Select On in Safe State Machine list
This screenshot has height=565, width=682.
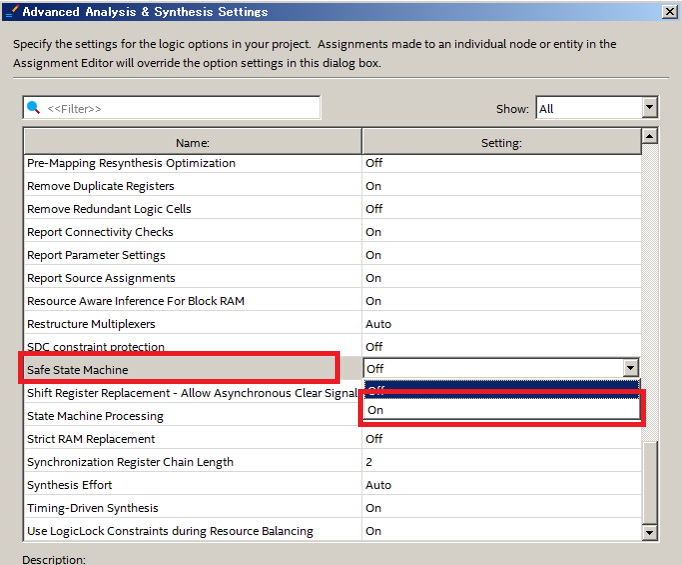point(500,410)
